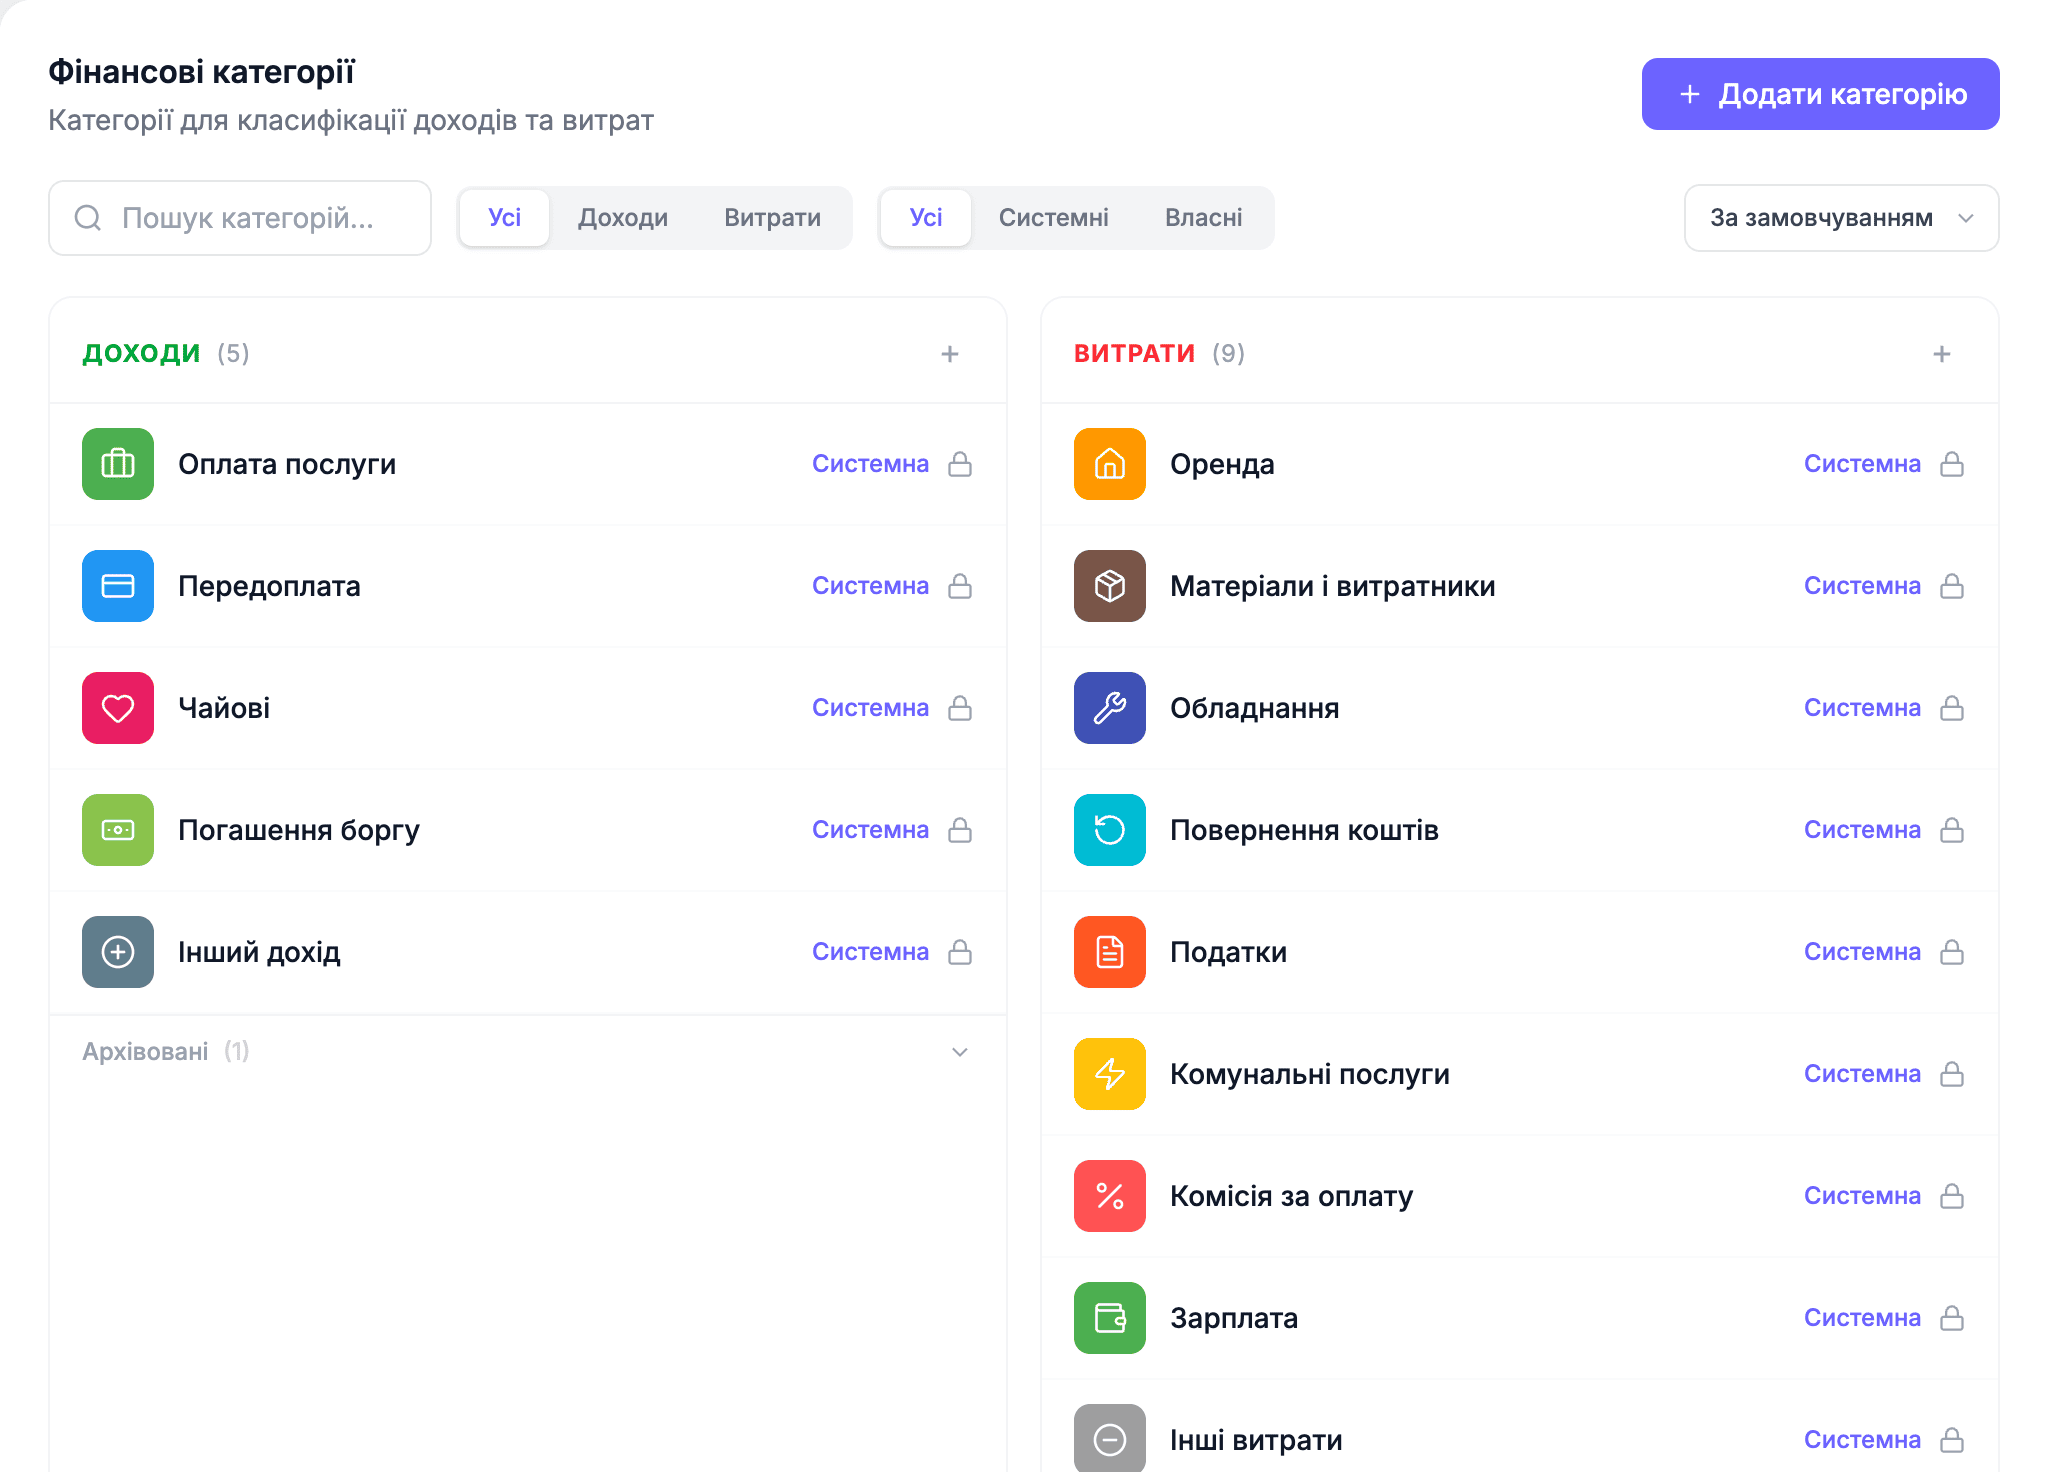Screen dimensions: 2048x1472
Task: Click the wallet icon for Зарплата
Action: point(1110,1318)
